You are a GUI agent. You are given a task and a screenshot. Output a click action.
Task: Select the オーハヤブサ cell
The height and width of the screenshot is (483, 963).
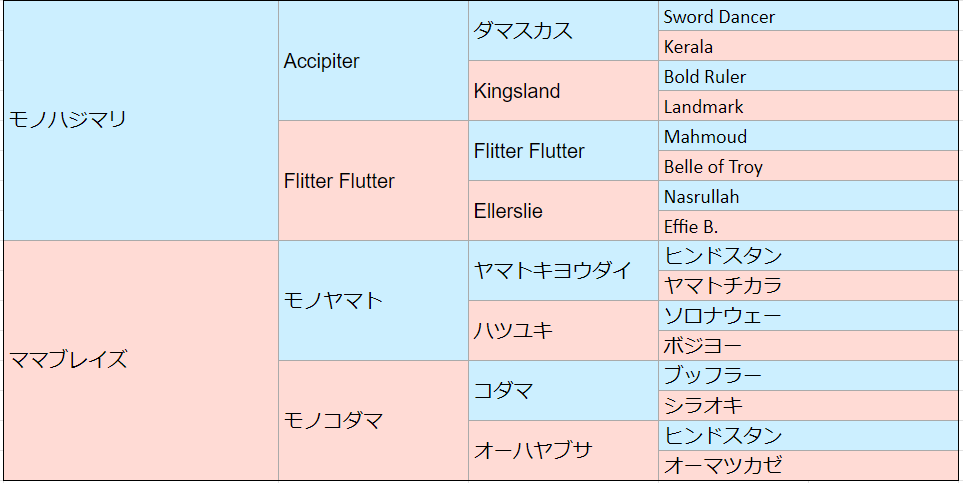[563, 450]
